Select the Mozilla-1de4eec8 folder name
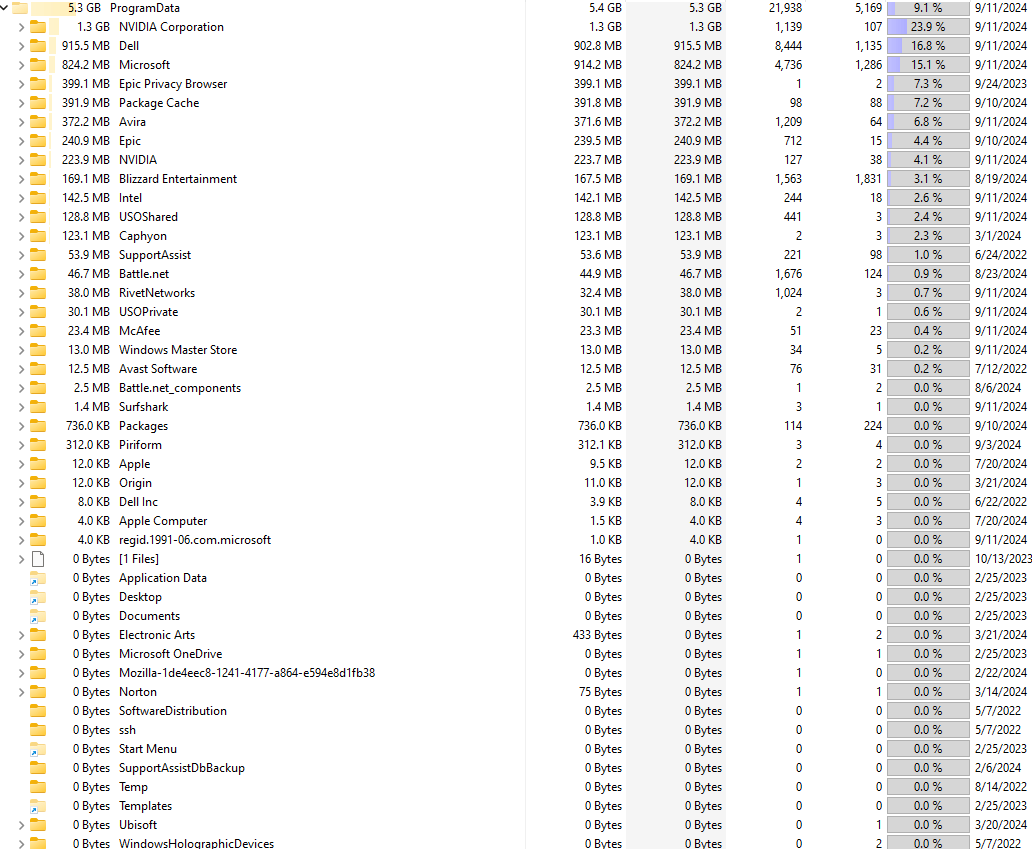This screenshot has height=849, width=1032. coord(247,673)
